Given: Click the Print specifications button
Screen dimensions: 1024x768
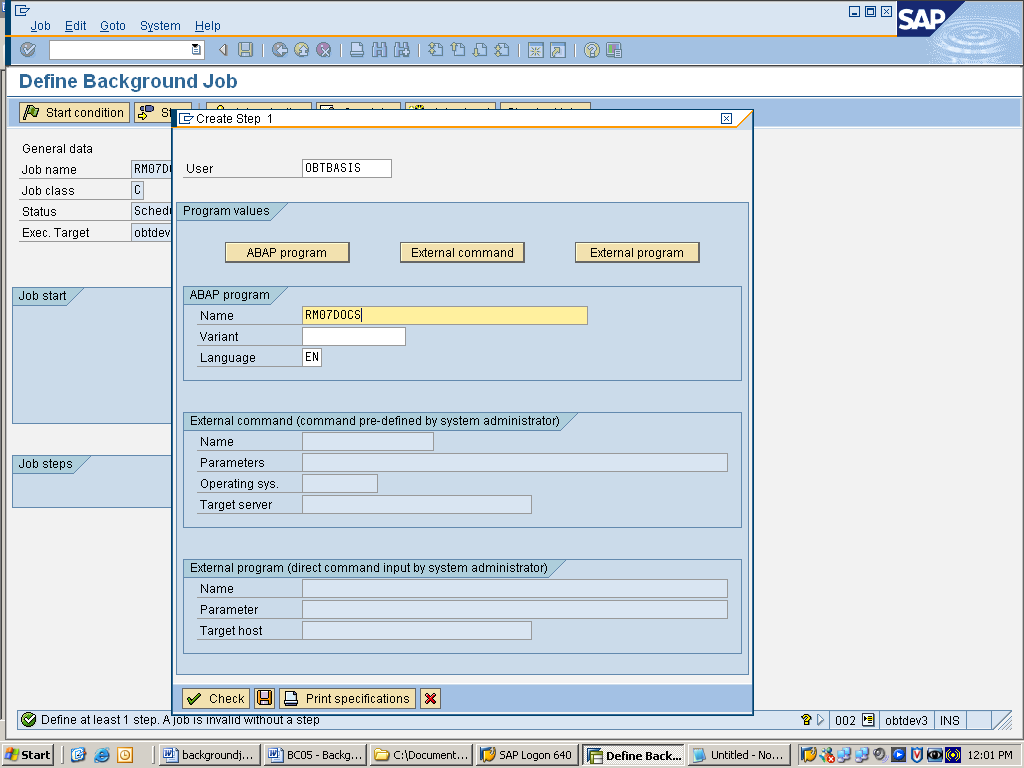Looking at the screenshot, I should pyautogui.click(x=347, y=698).
